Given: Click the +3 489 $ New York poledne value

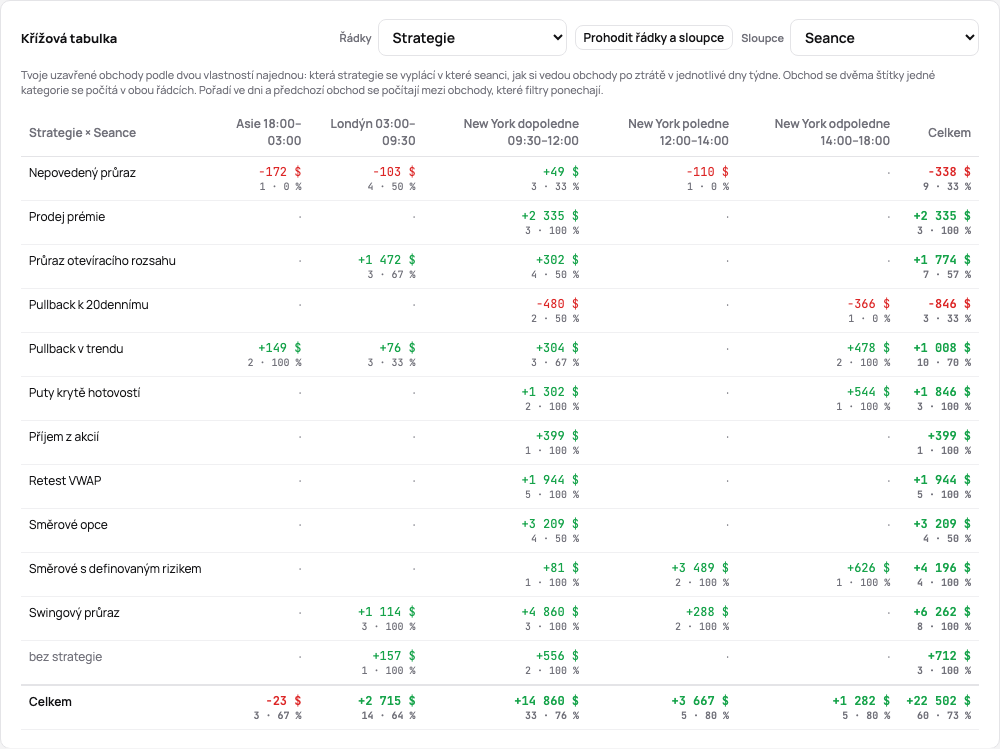Looking at the screenshot, I should (x=700, y=568).
